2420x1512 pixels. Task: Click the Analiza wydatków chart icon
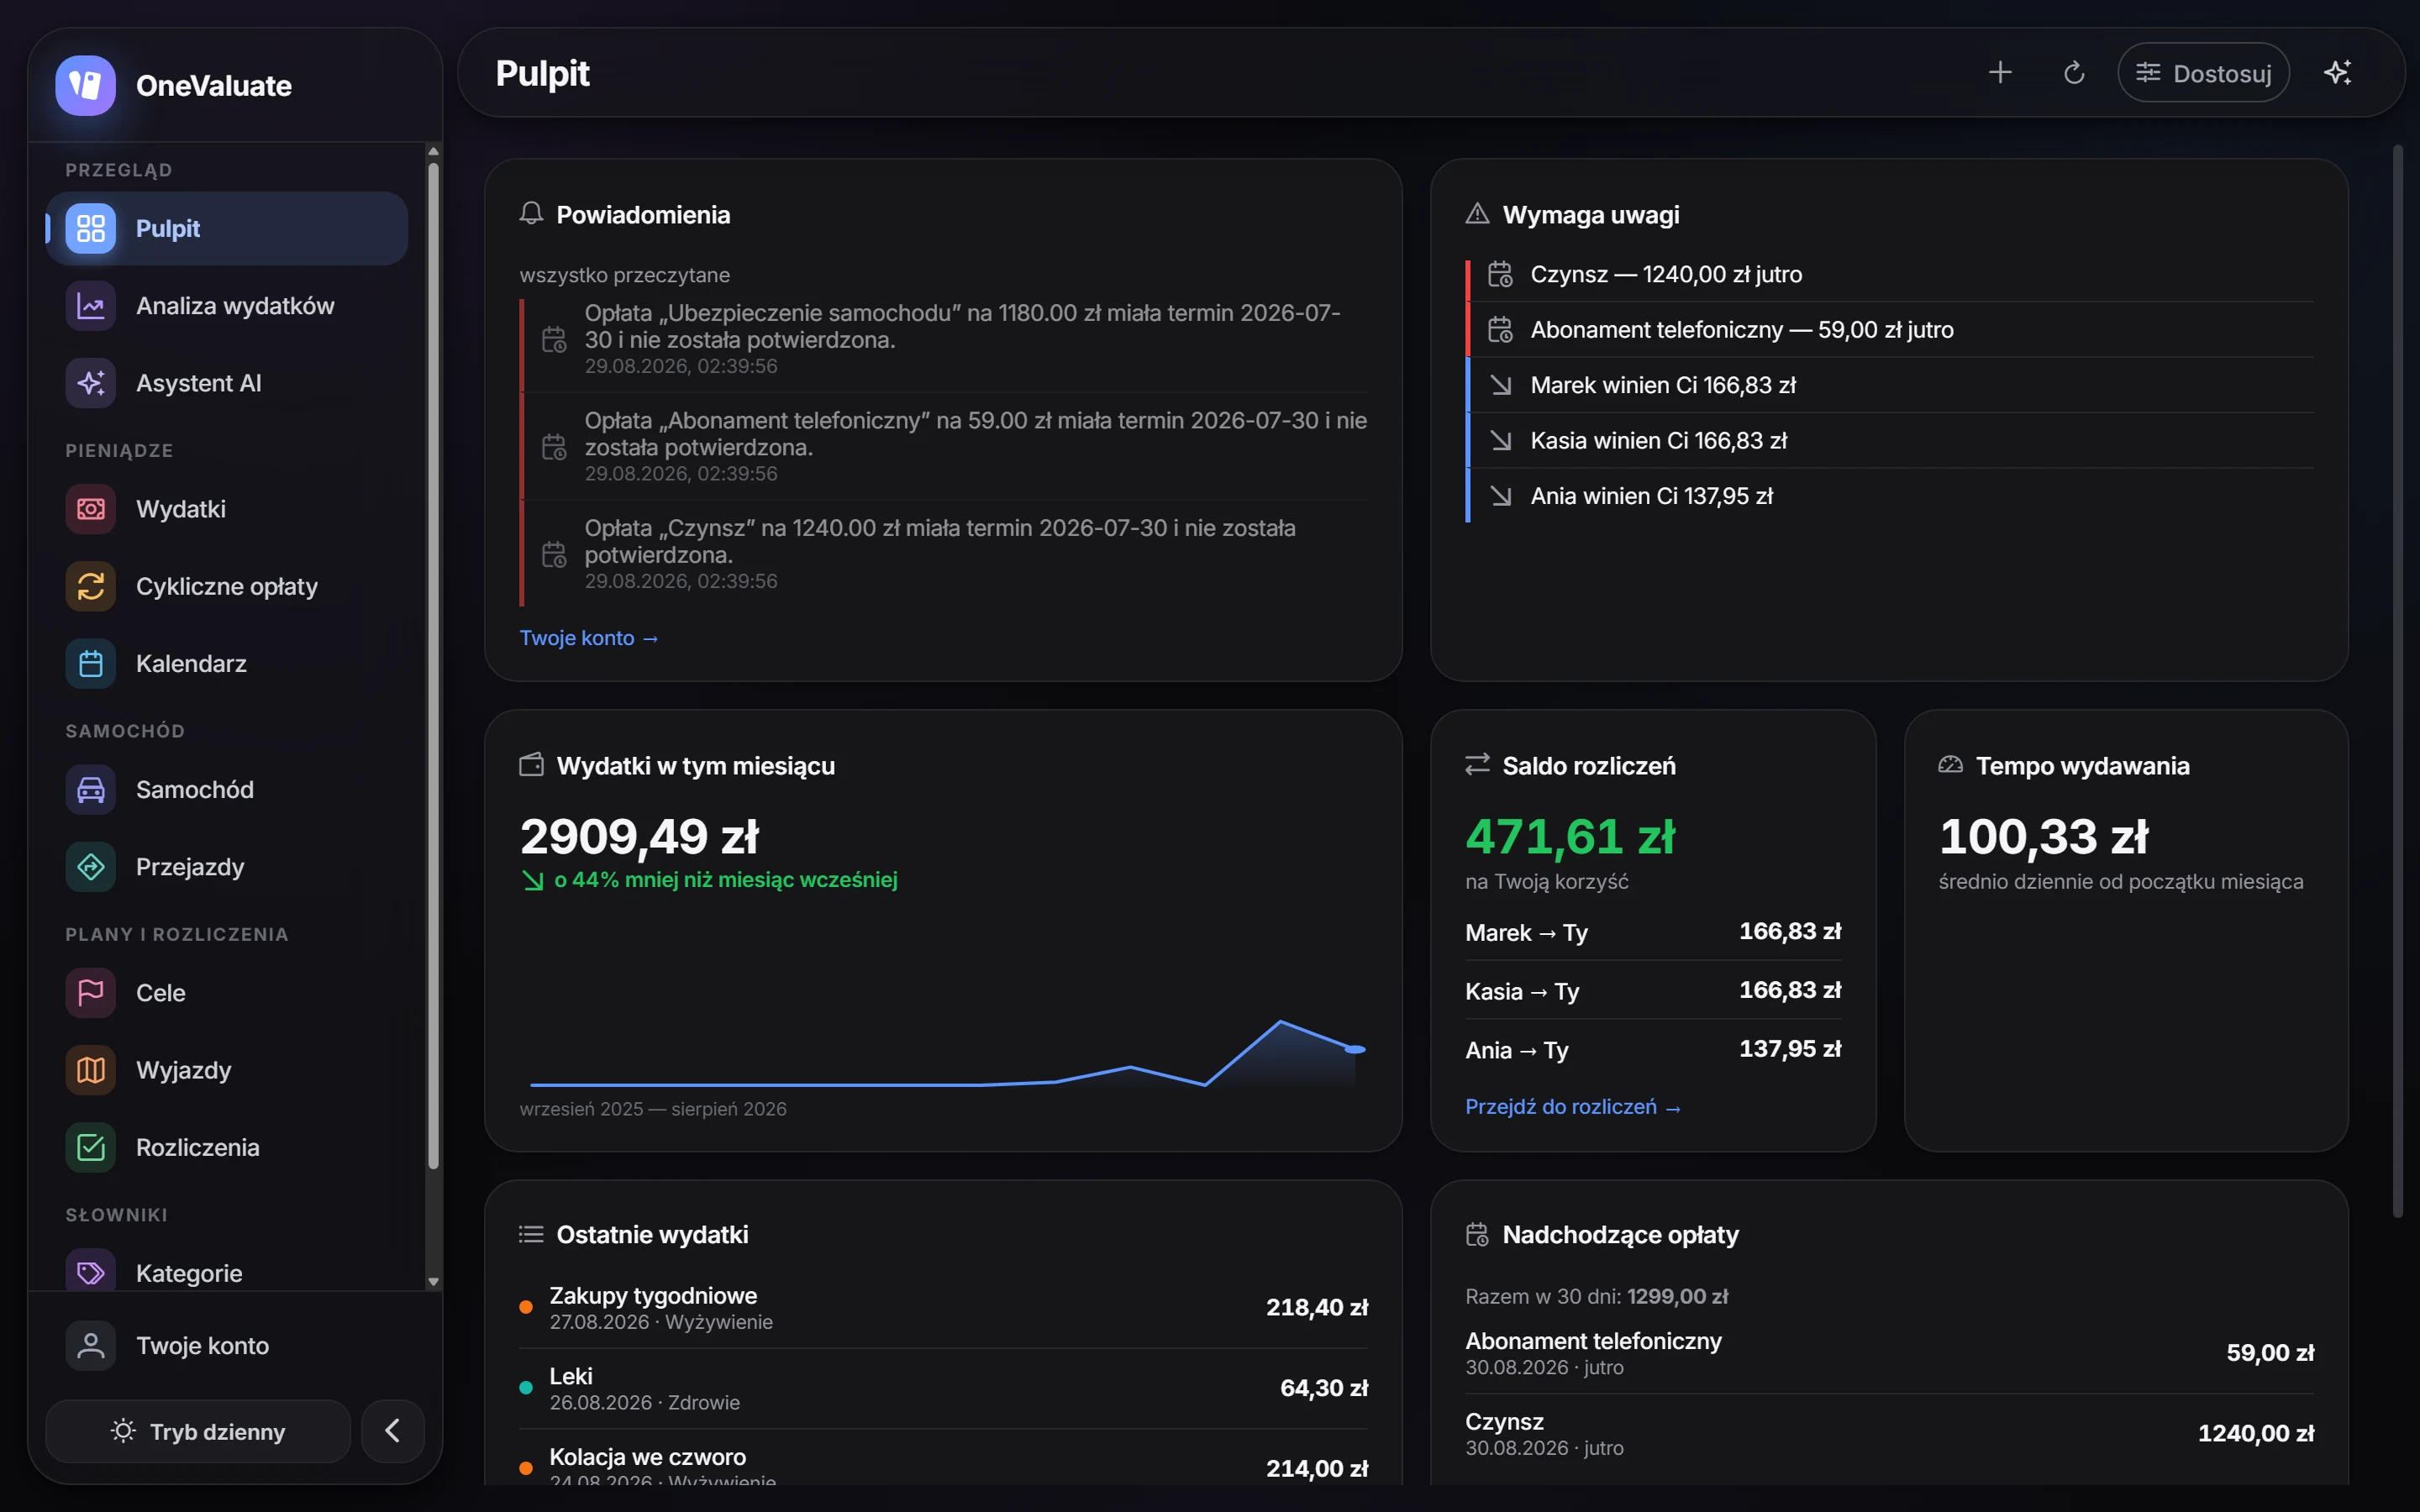[x=91, y=306]
